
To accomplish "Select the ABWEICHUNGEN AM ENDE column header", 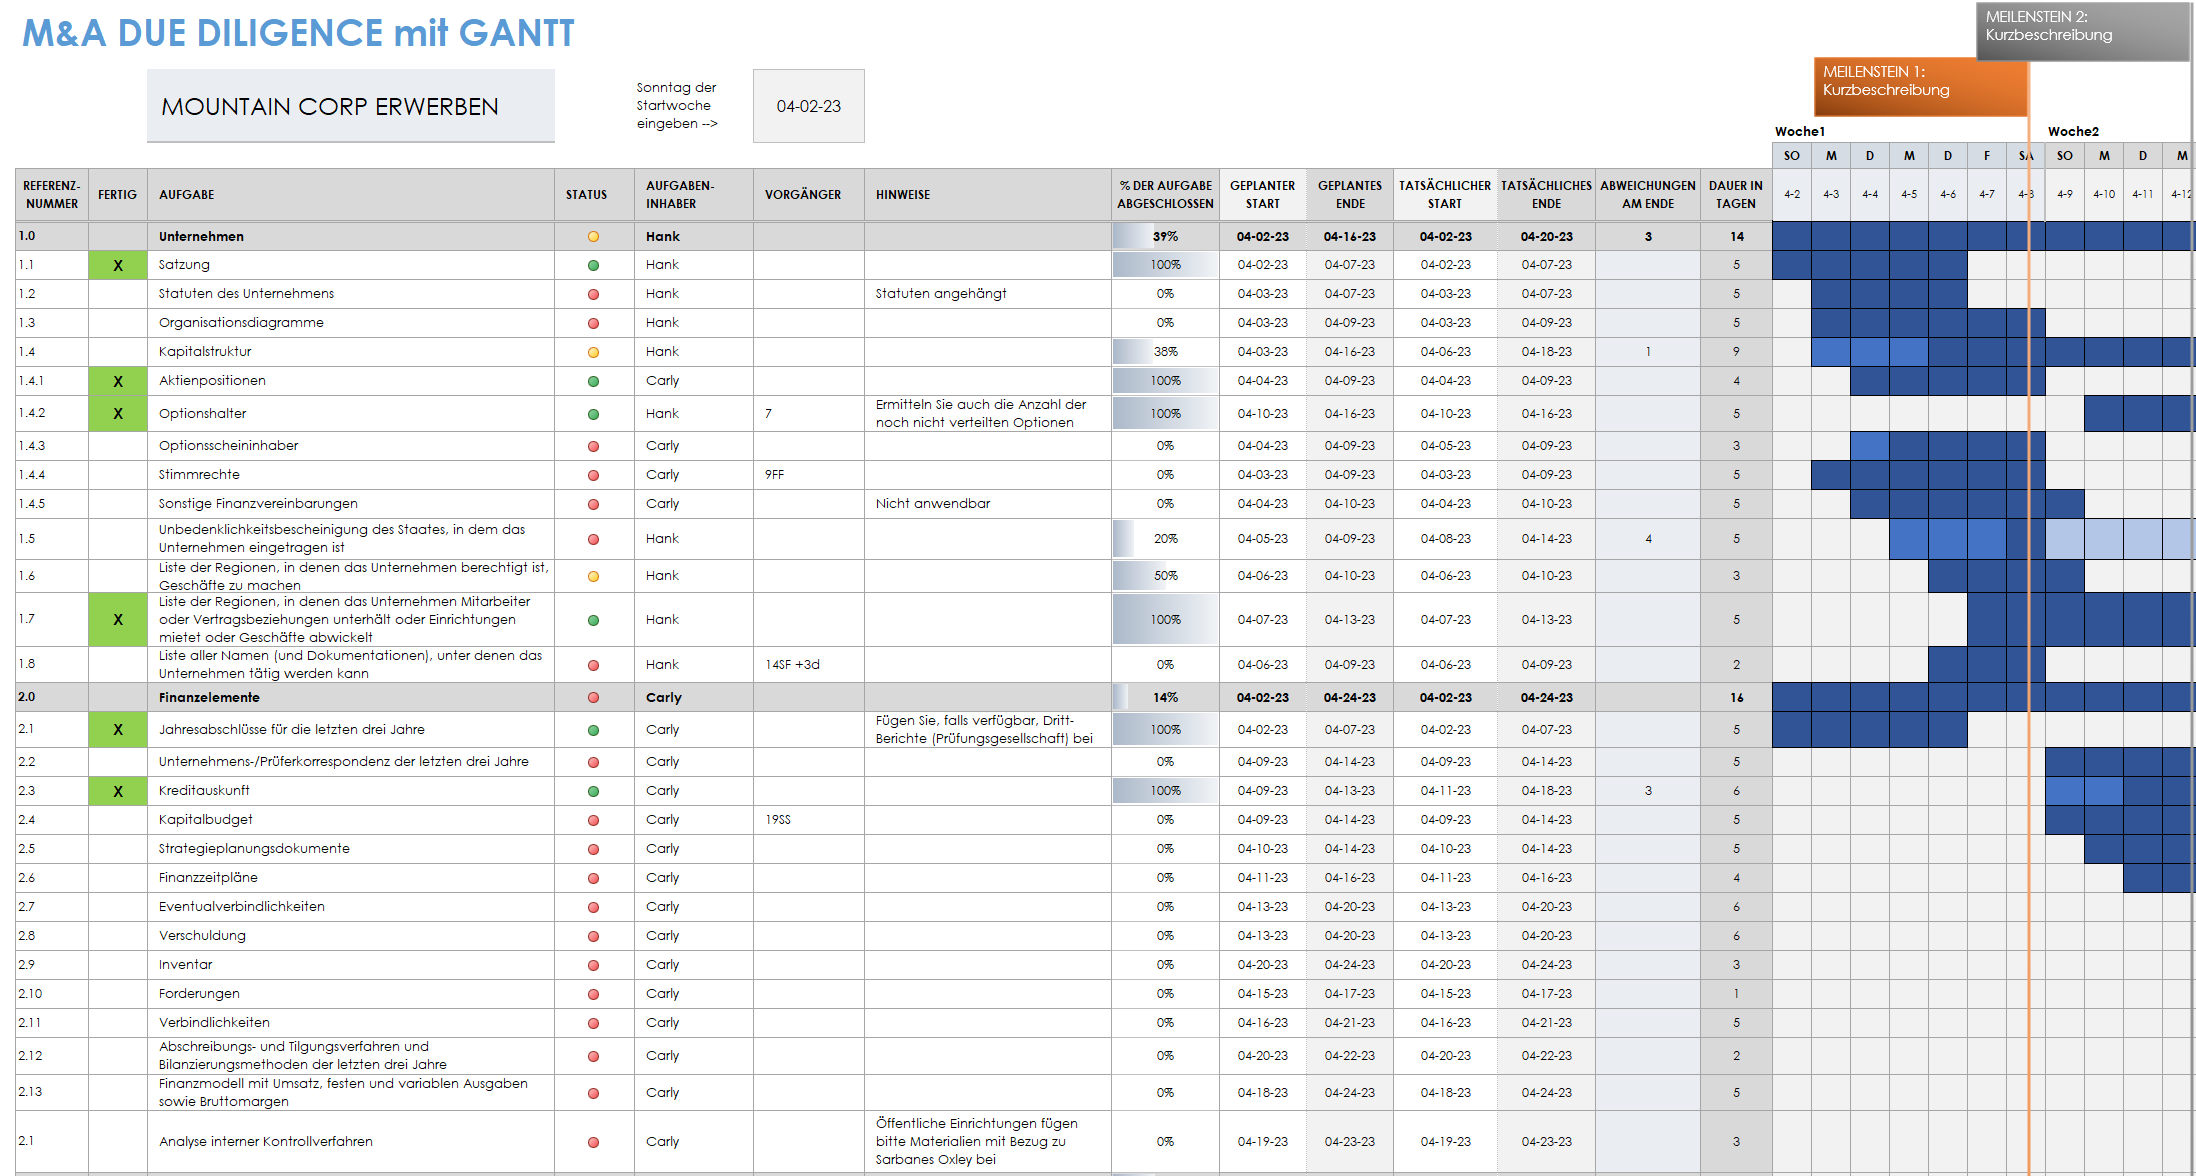I will [x=1648, y=195].
